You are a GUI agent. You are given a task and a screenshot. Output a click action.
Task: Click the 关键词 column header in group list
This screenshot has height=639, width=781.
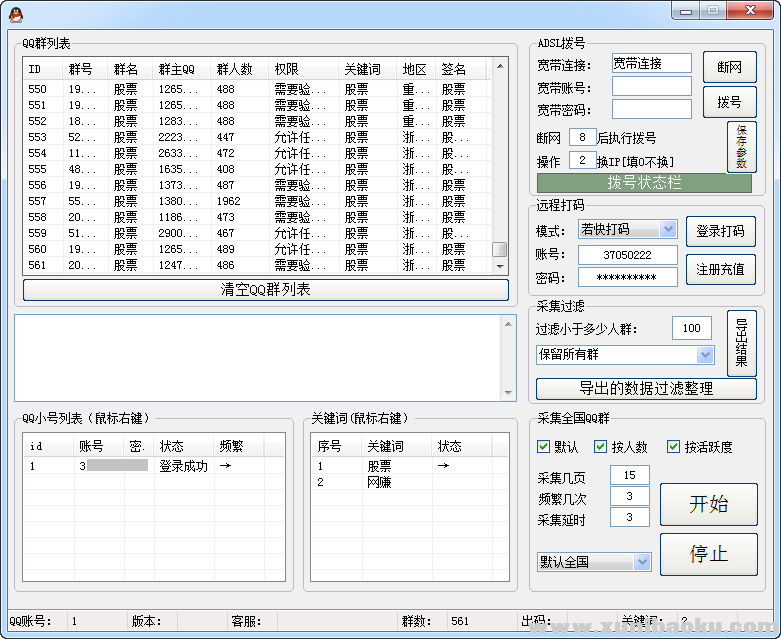point(362,70)
